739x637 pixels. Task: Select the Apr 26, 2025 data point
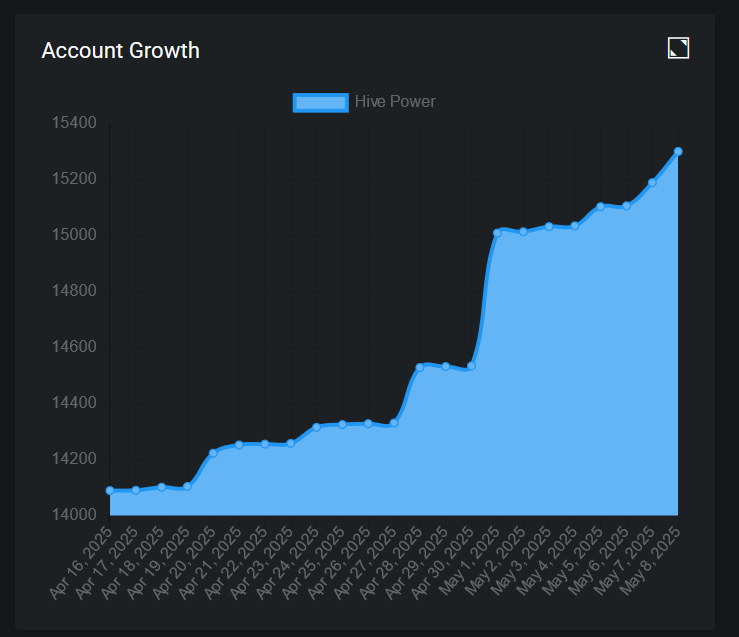tap(368, 423)
